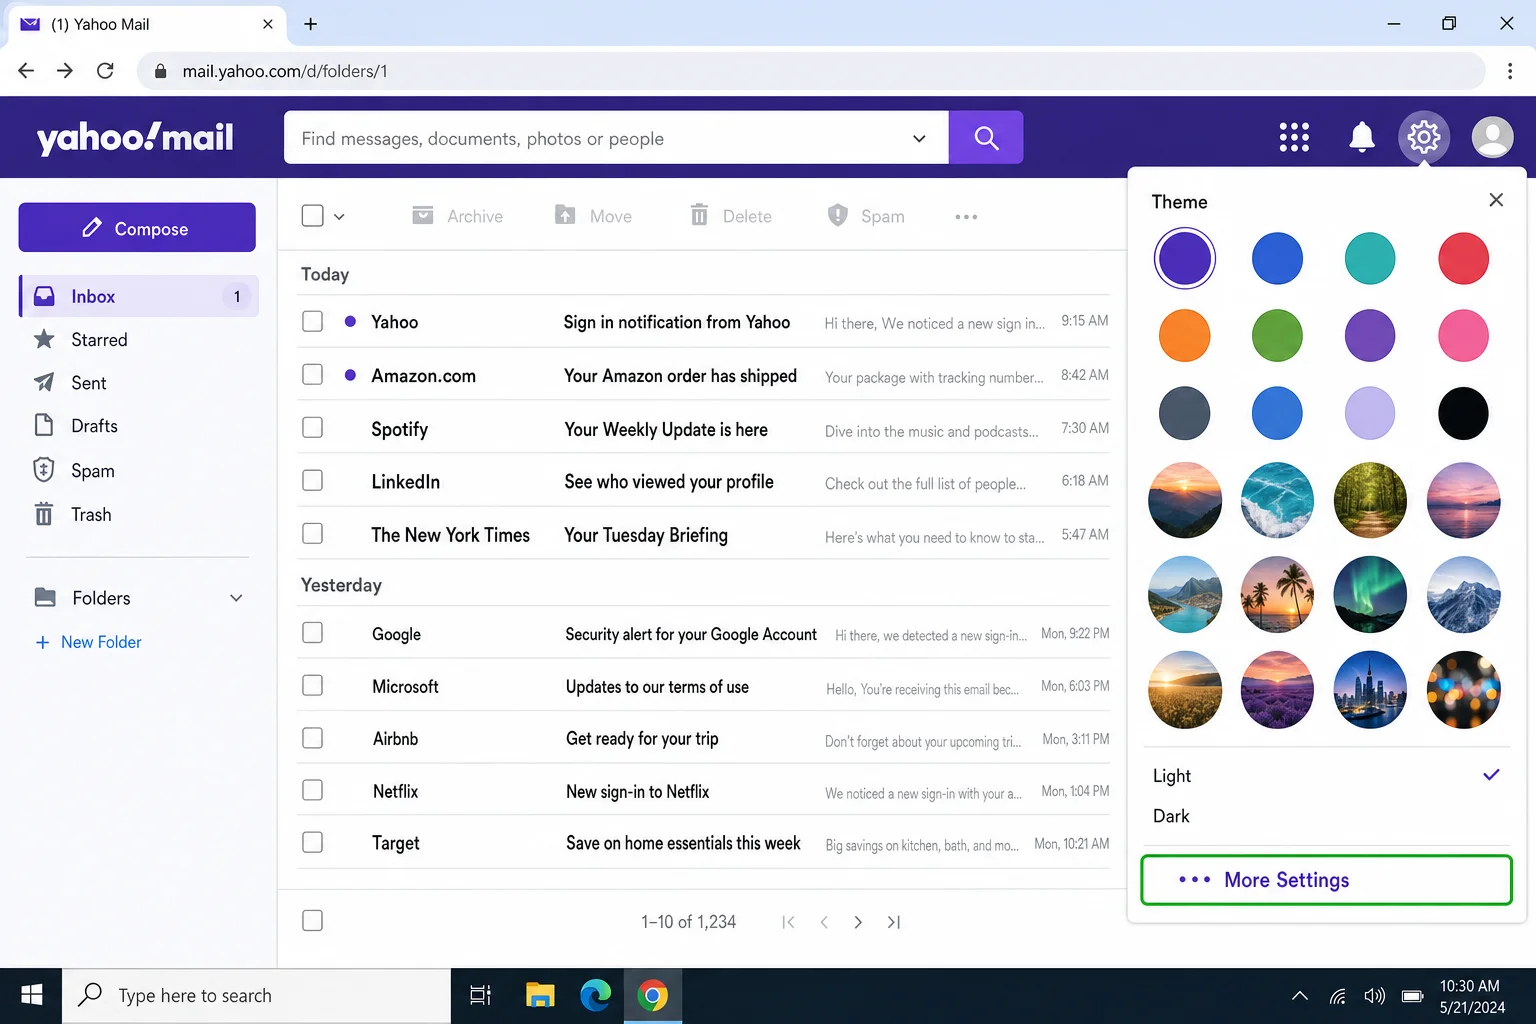1536x1024 pixels.
Task: Open the notifications bell
Action: click(1361, 137)
